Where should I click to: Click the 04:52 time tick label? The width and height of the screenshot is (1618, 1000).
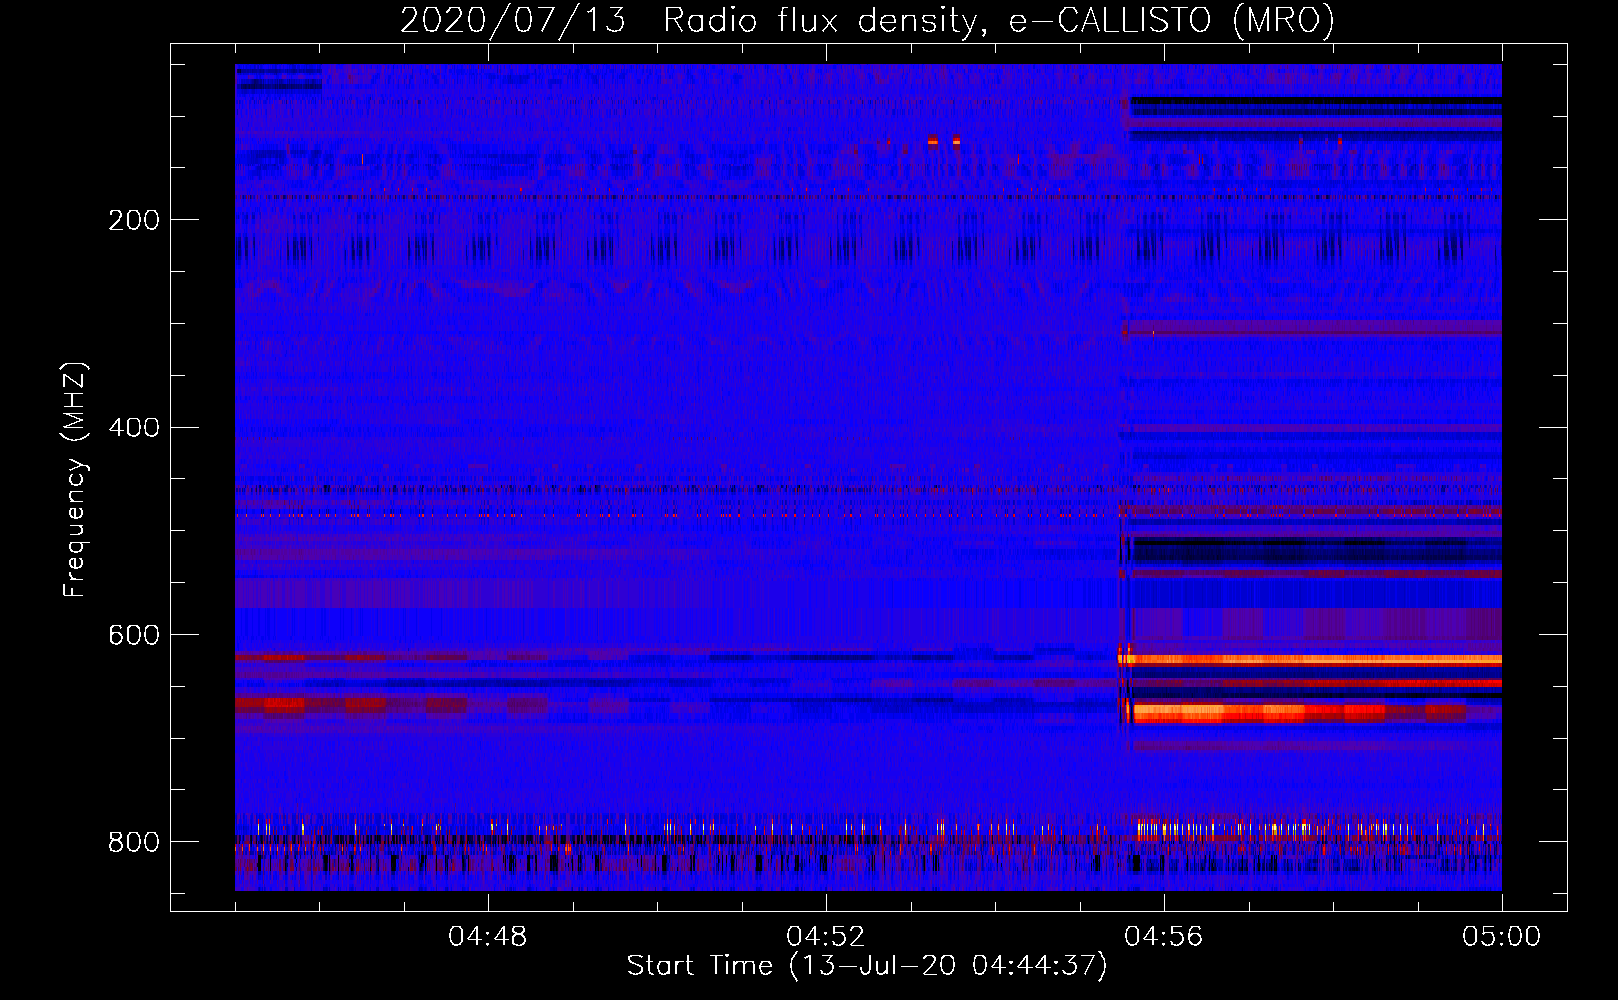pos(826,937)
